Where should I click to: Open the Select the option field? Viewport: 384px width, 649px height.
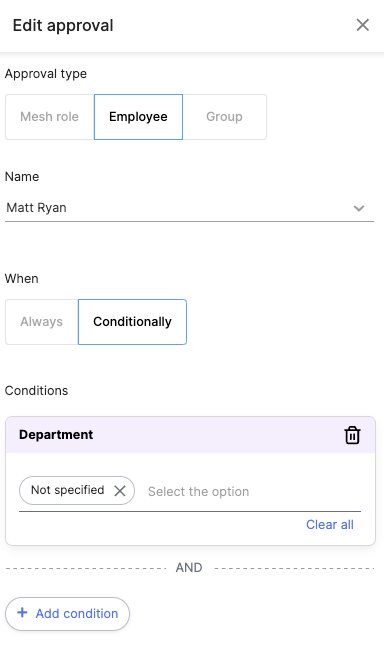(x=254, y=491)
